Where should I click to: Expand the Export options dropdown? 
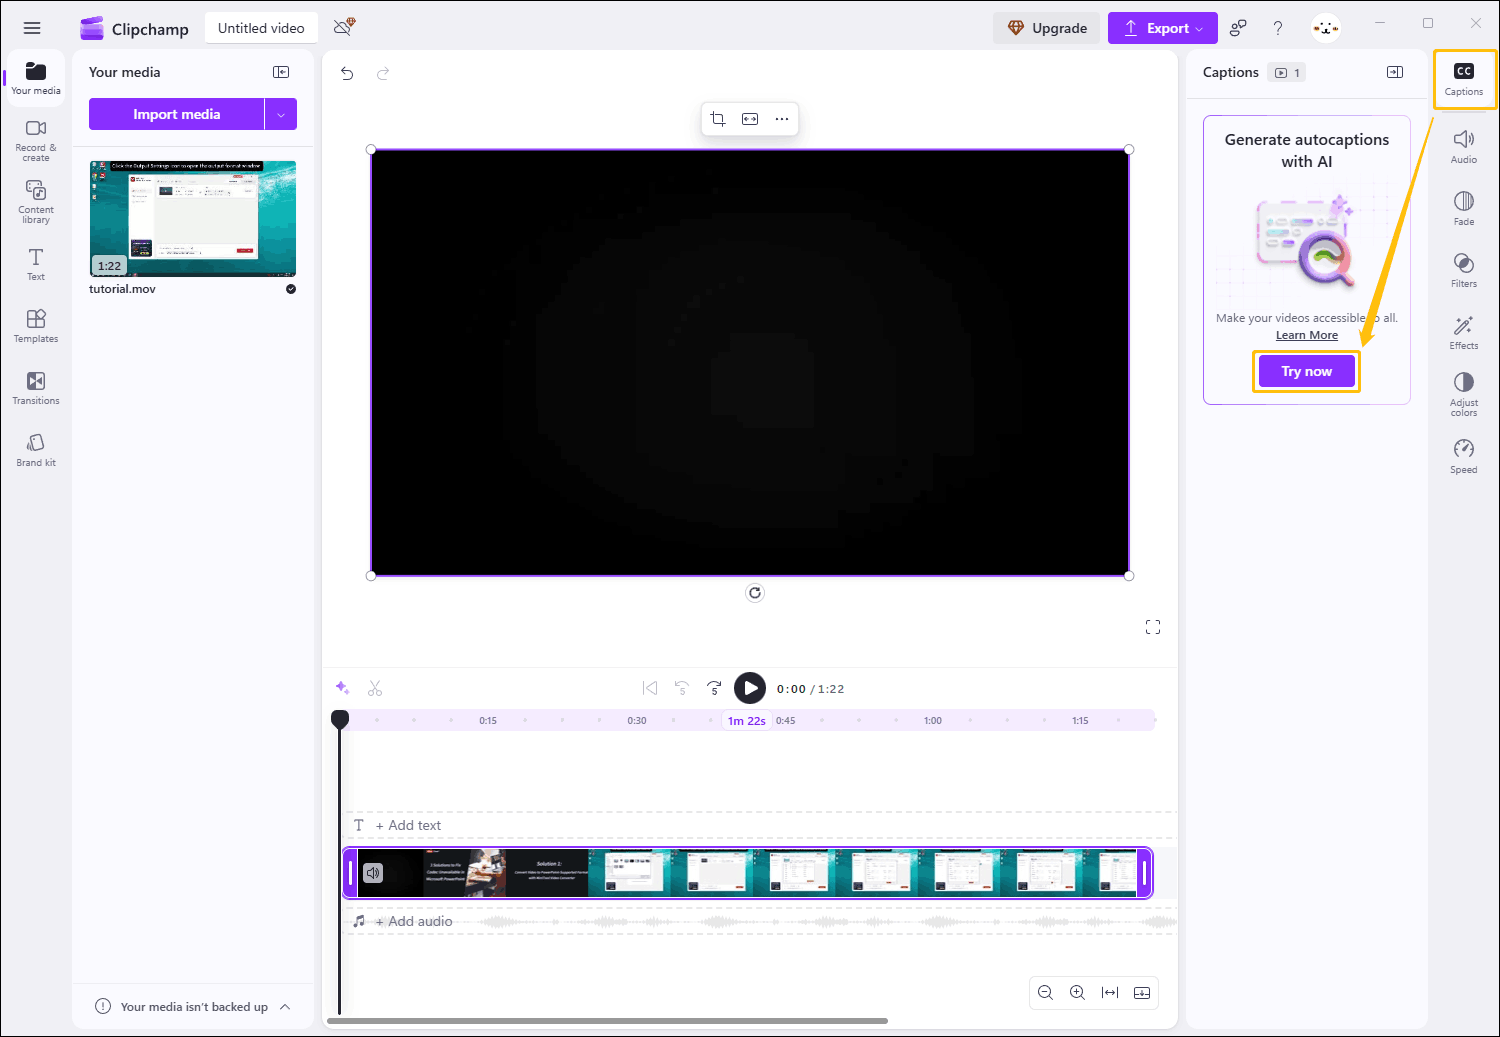point(1199,28)
